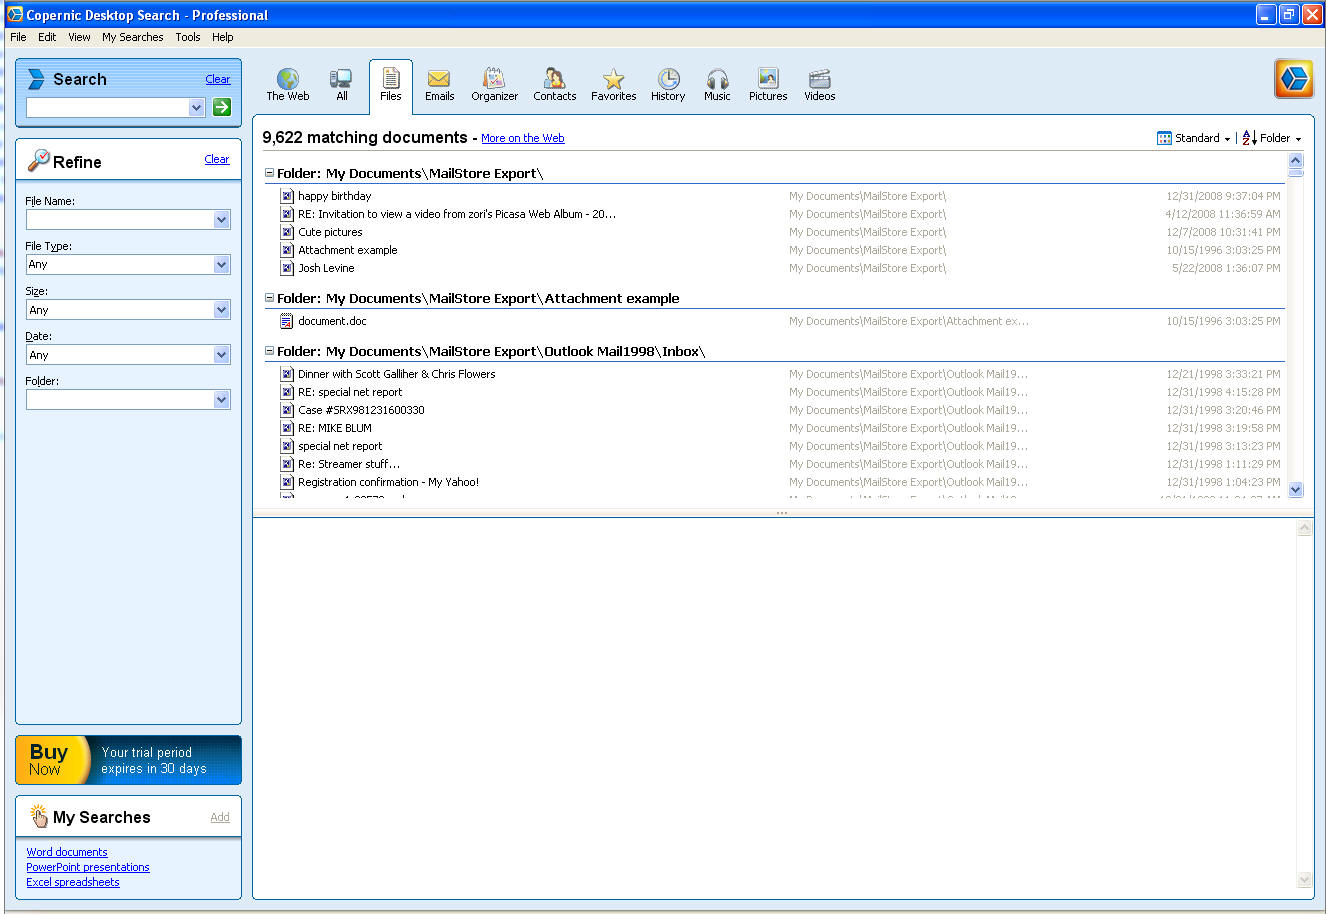Open the My Searches menu
The image size is (1326, 914).
point(132,37)
